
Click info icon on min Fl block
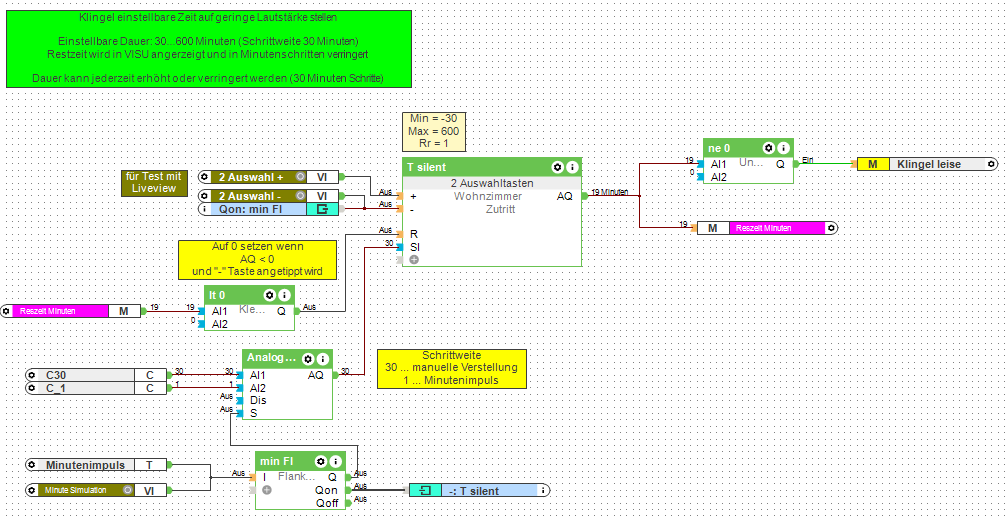point(336,461)
